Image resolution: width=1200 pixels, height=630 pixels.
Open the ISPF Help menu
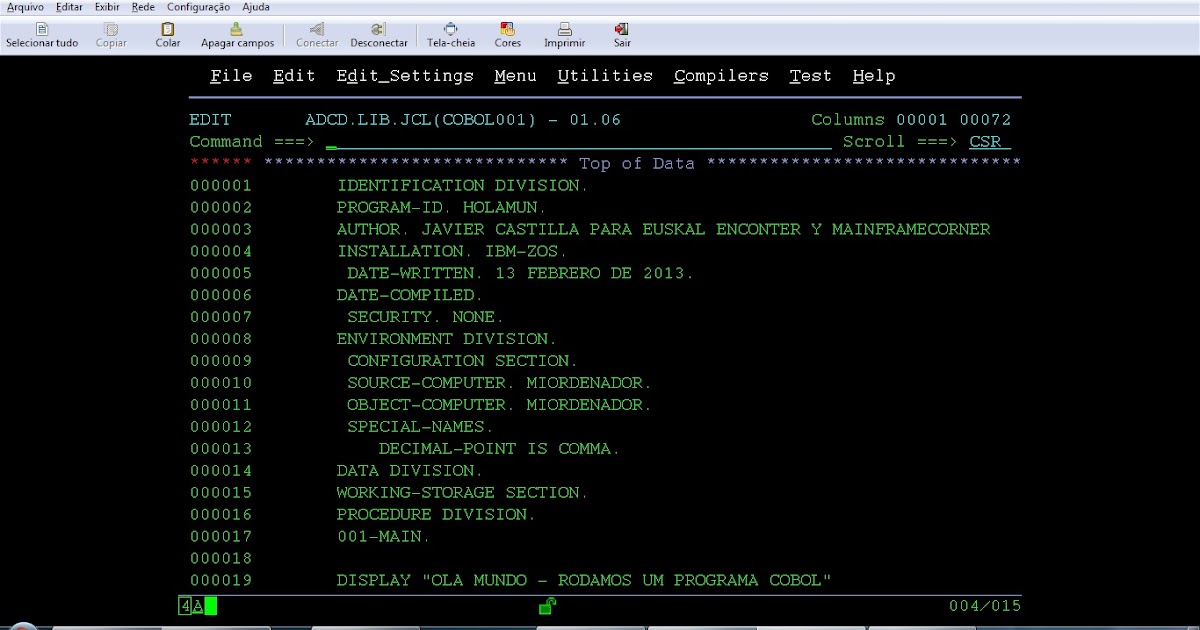pos(874,75)
